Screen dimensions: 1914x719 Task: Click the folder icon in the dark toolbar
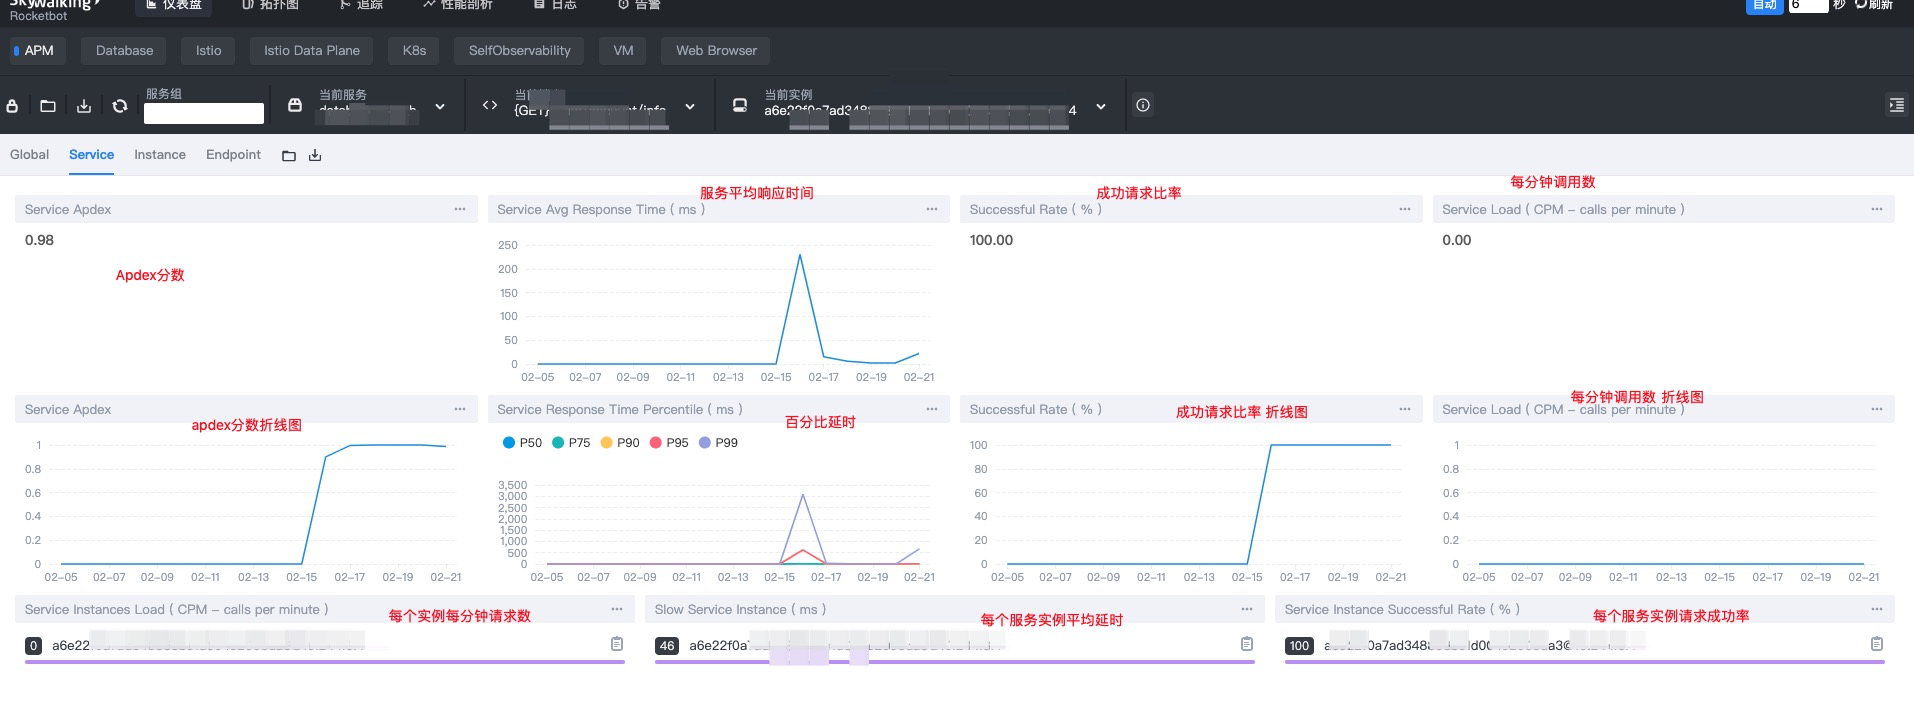click(48, 105)
